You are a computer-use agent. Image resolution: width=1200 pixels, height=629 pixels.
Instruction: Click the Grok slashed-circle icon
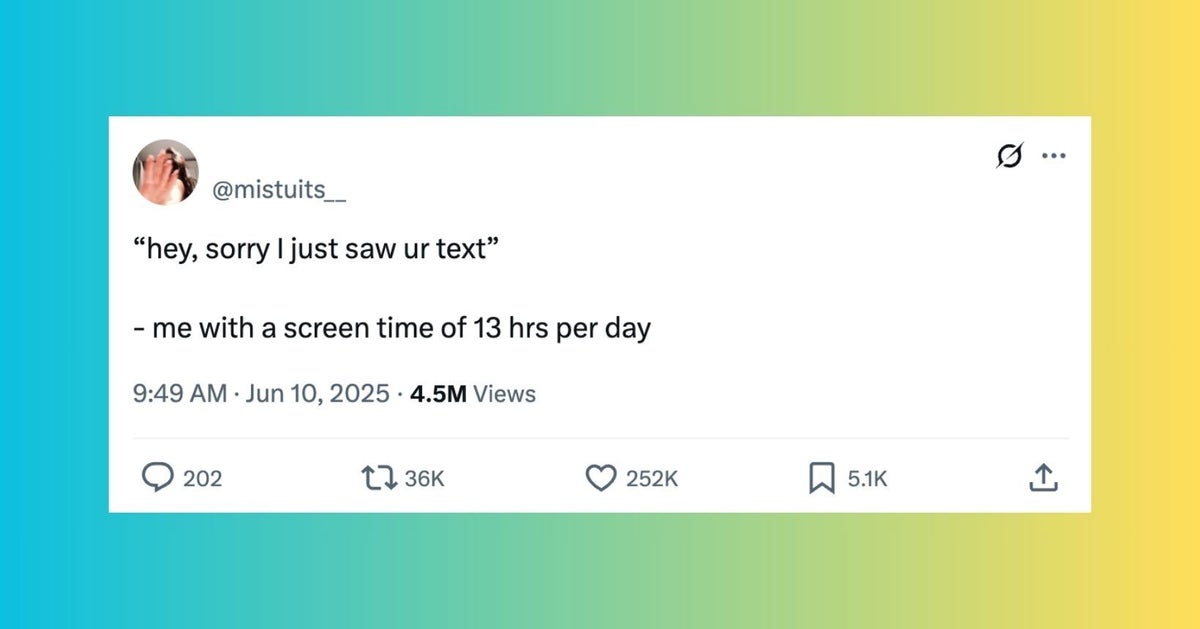(1010, 157)
